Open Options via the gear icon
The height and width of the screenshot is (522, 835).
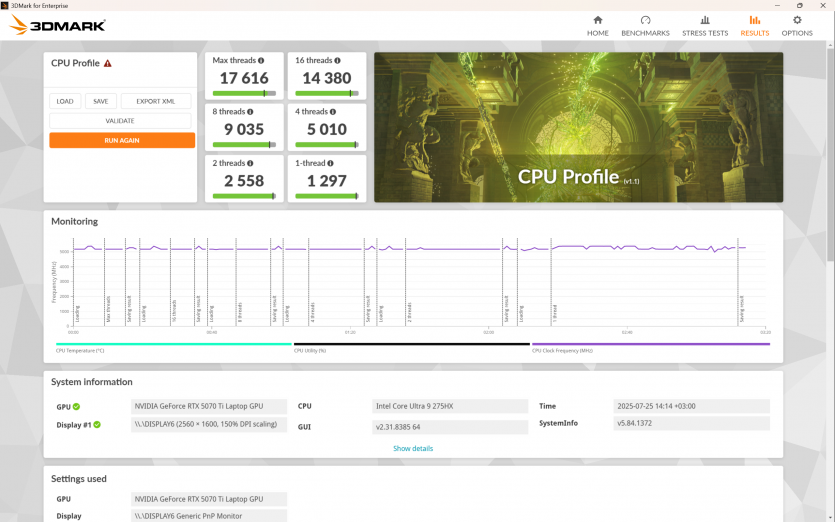point(797,20)
